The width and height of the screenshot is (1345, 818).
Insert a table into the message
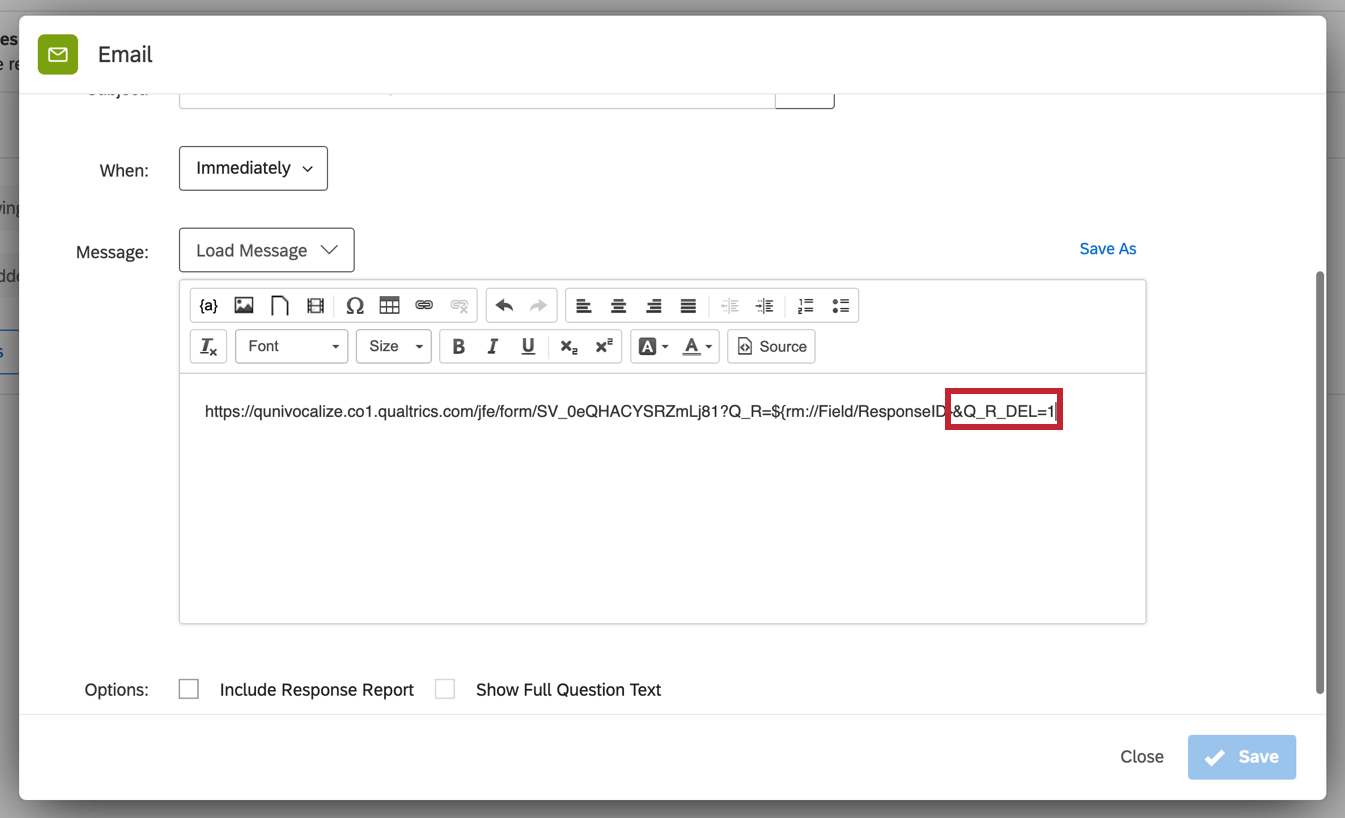click(x=389, y=305)
